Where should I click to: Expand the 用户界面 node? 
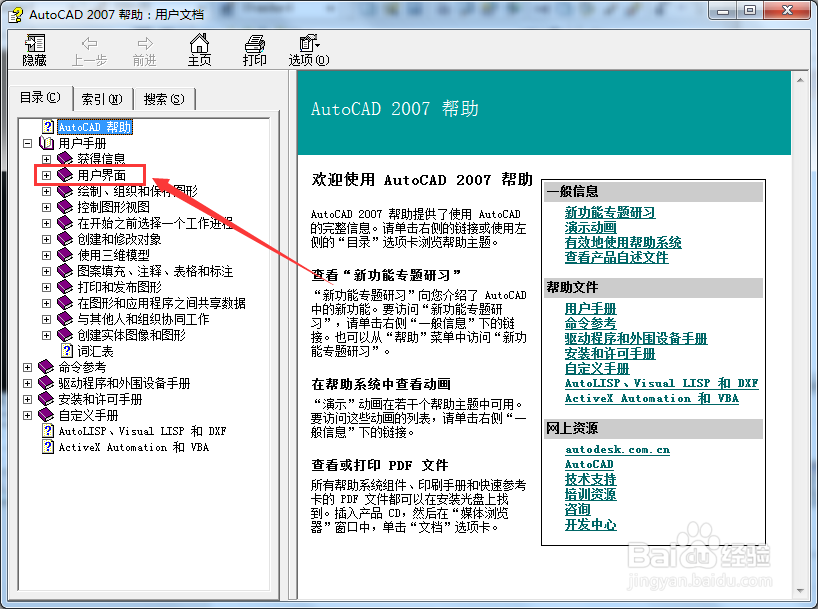[x=46, y=175]
